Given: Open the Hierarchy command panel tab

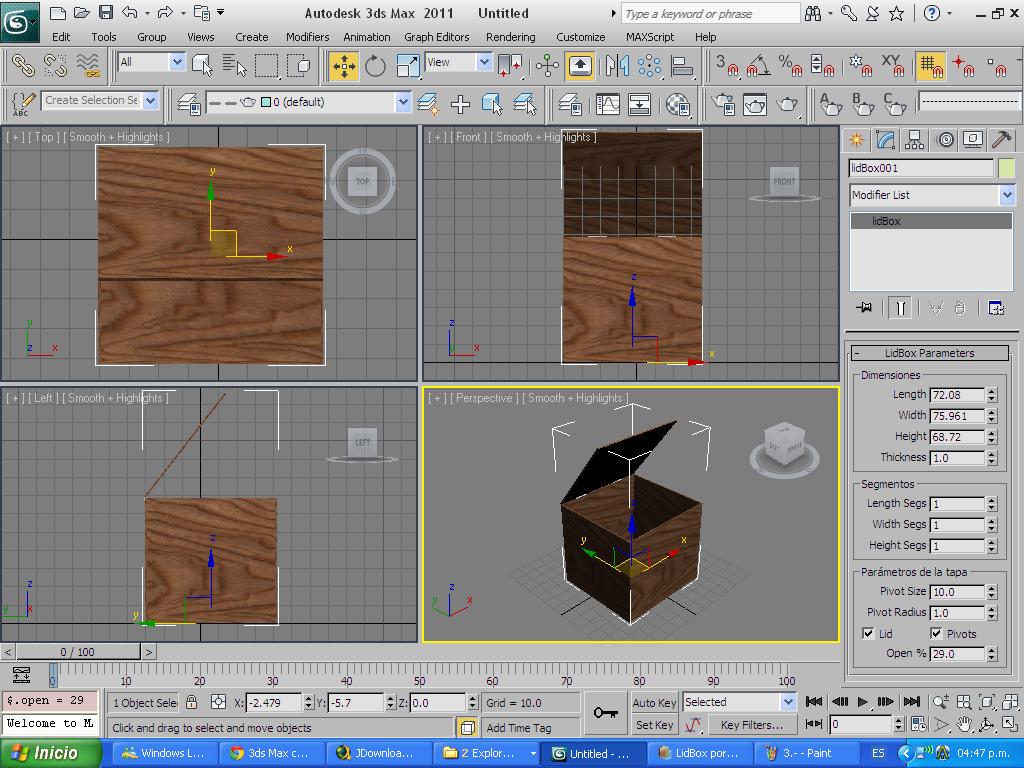Looking at the screenshot, I should [914, 140].
